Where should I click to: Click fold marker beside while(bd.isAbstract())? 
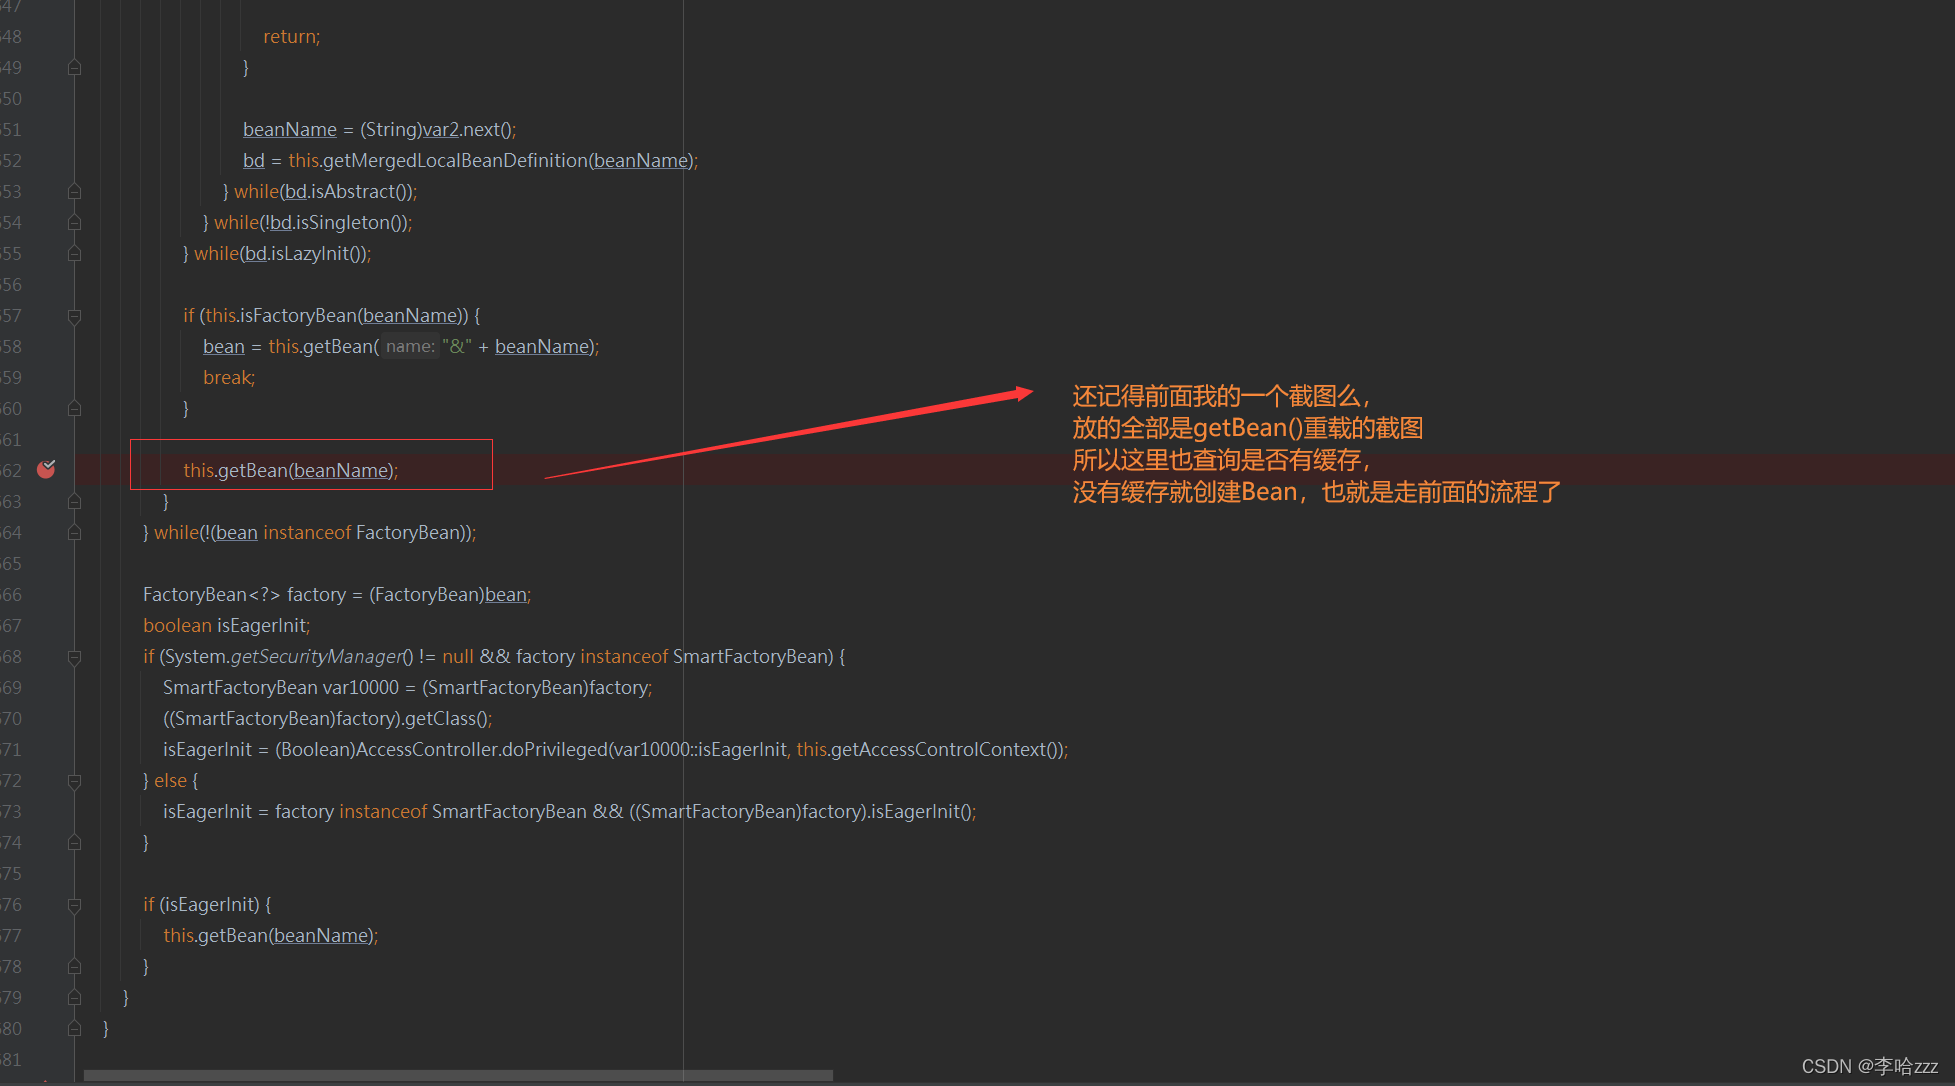tap(74, 191)
